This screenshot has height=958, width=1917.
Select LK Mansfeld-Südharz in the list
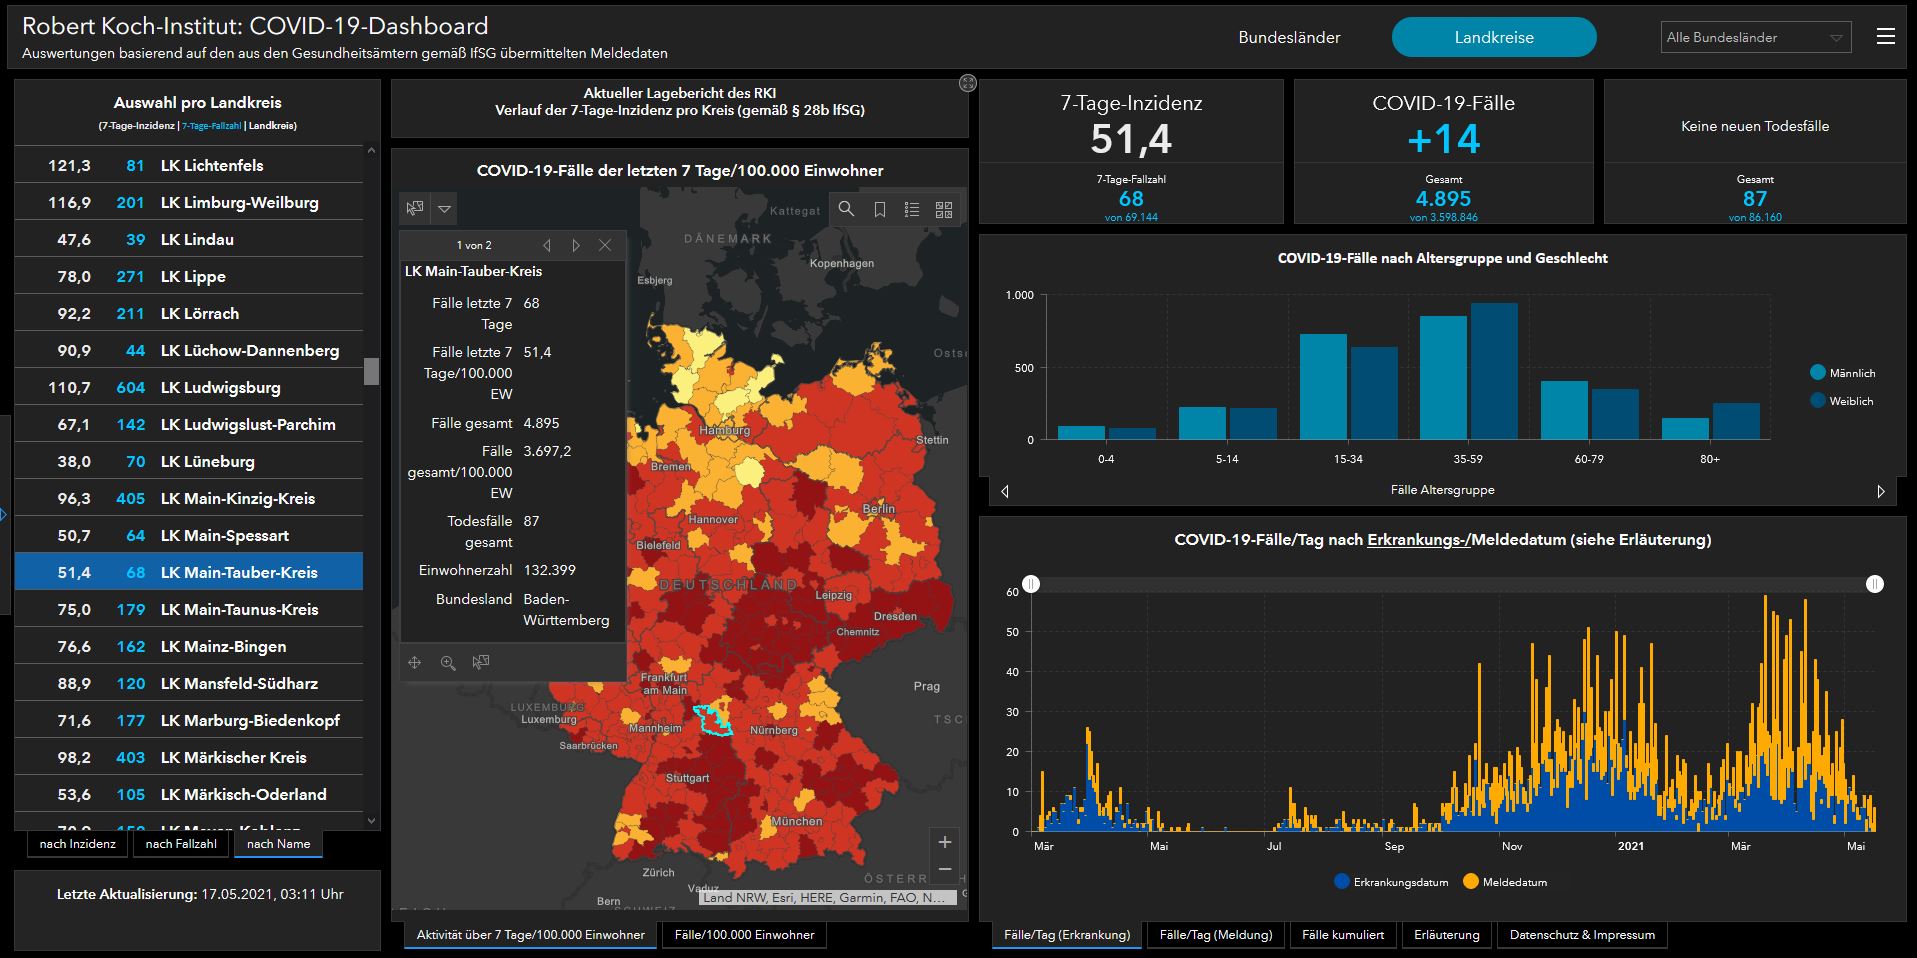point(189,683)
